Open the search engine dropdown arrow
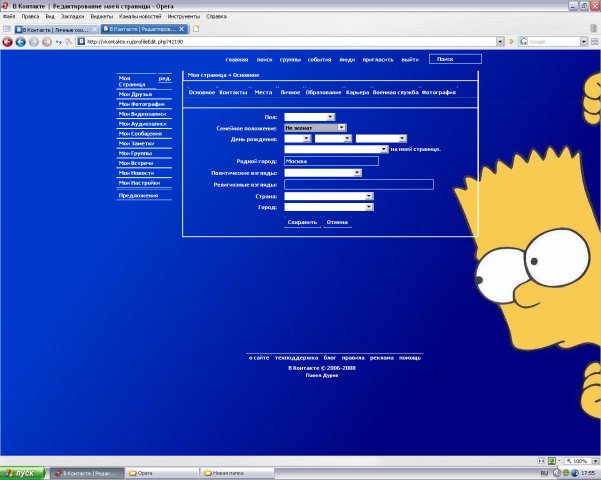 (584, 41)
